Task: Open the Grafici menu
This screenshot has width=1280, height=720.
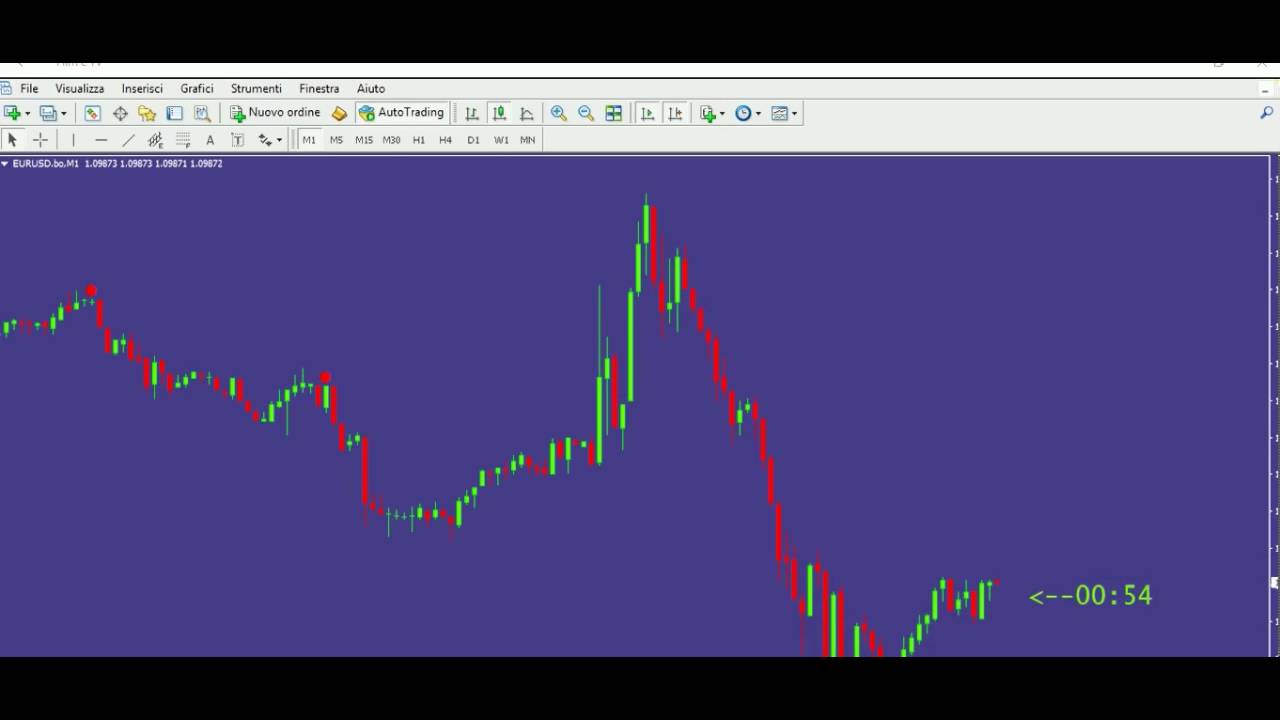Action: [x=197, y=89]
